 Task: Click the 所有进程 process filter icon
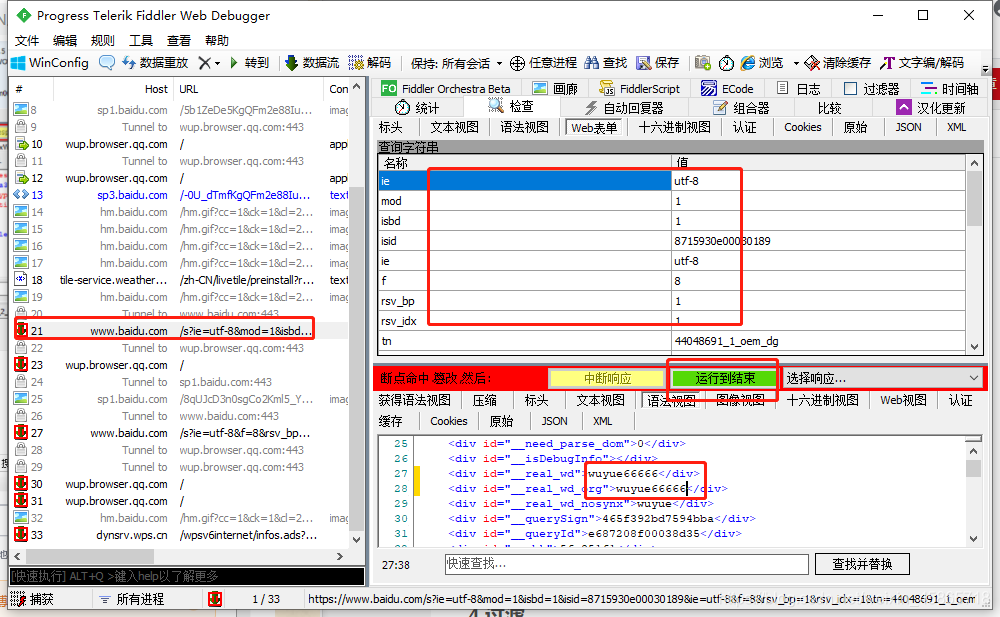tap(104, 599)
